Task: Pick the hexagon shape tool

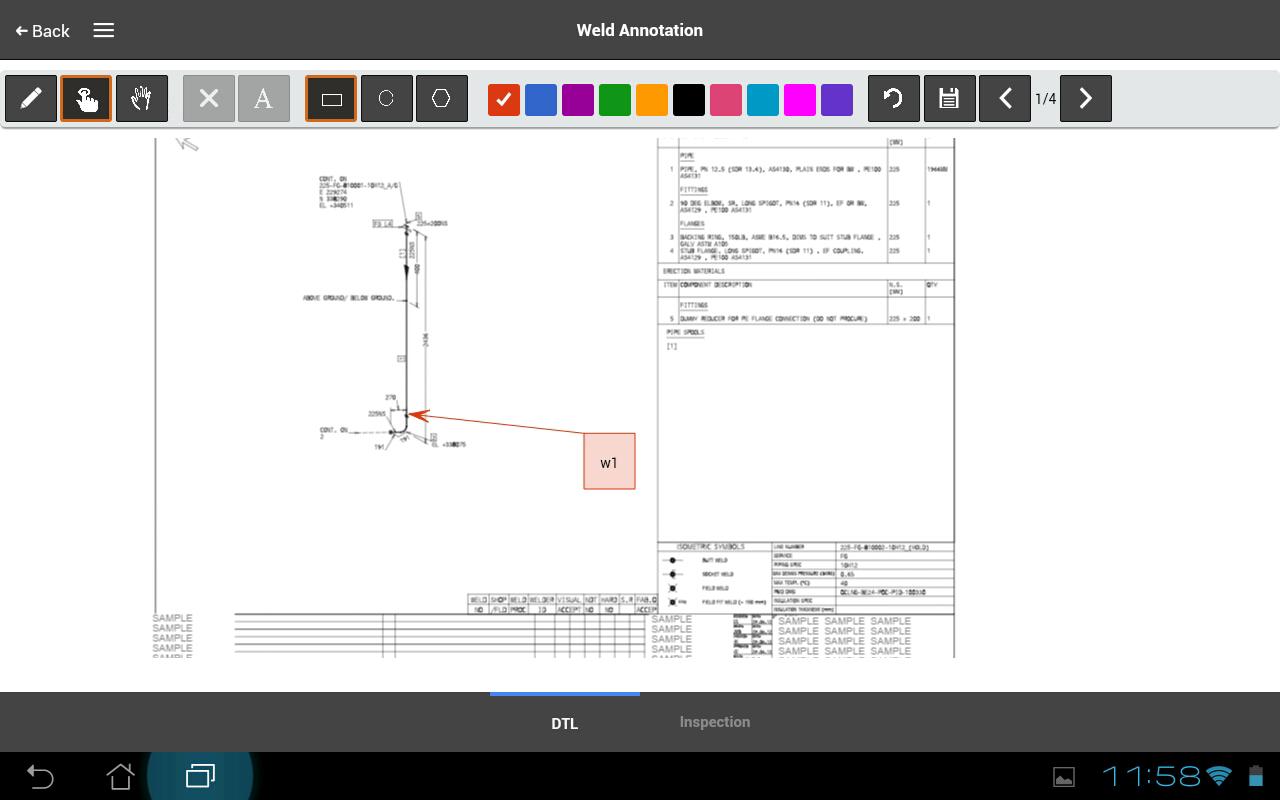Action: 441,99
